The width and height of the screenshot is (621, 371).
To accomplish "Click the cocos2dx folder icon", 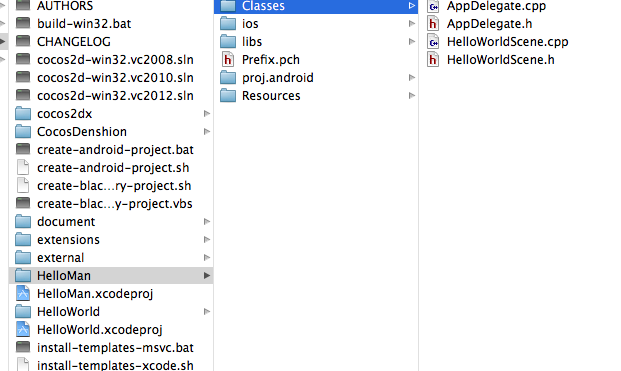I will click(23, 113).
